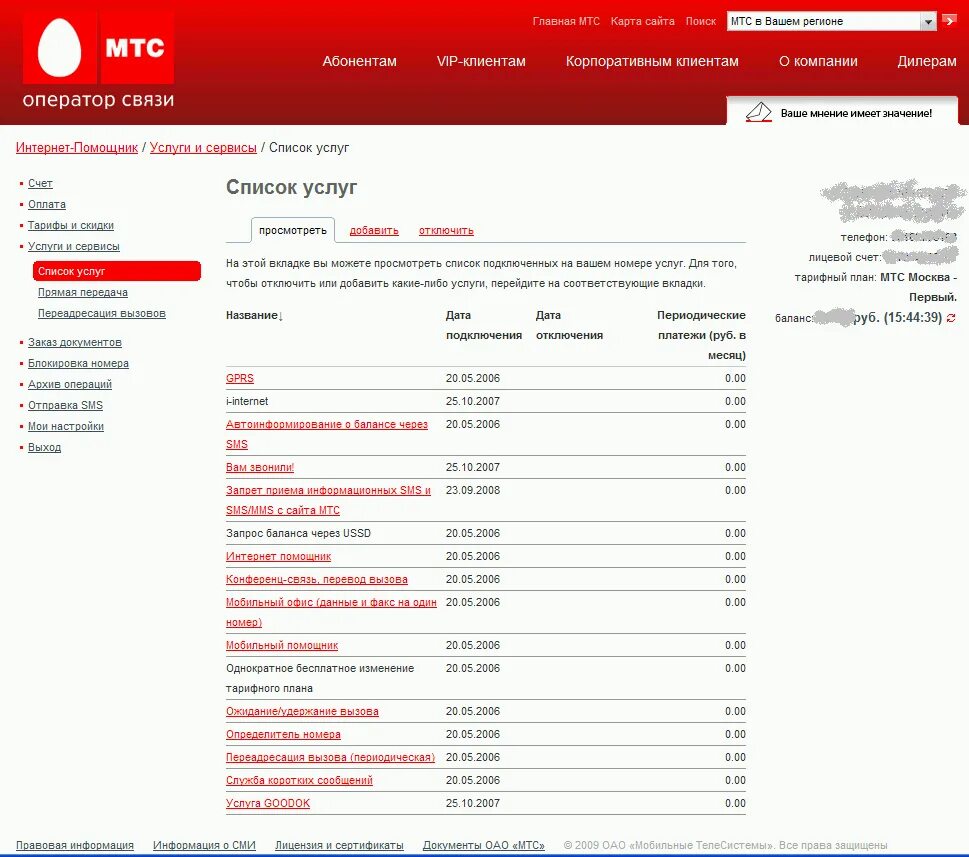The image size is (969, 857).
Task: Open 'Интернет-Помощник' breadcrumb link
Action: click(x=77, y=148)
